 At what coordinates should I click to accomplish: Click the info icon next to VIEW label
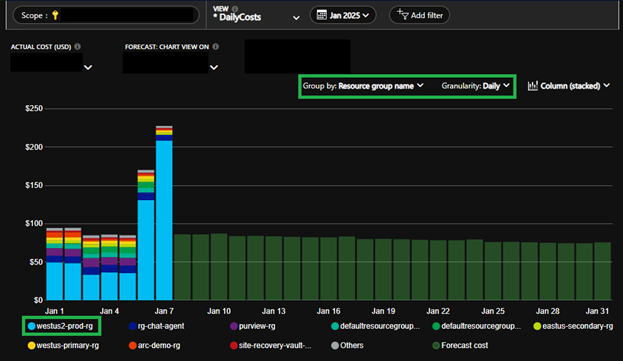pos(235,8)
